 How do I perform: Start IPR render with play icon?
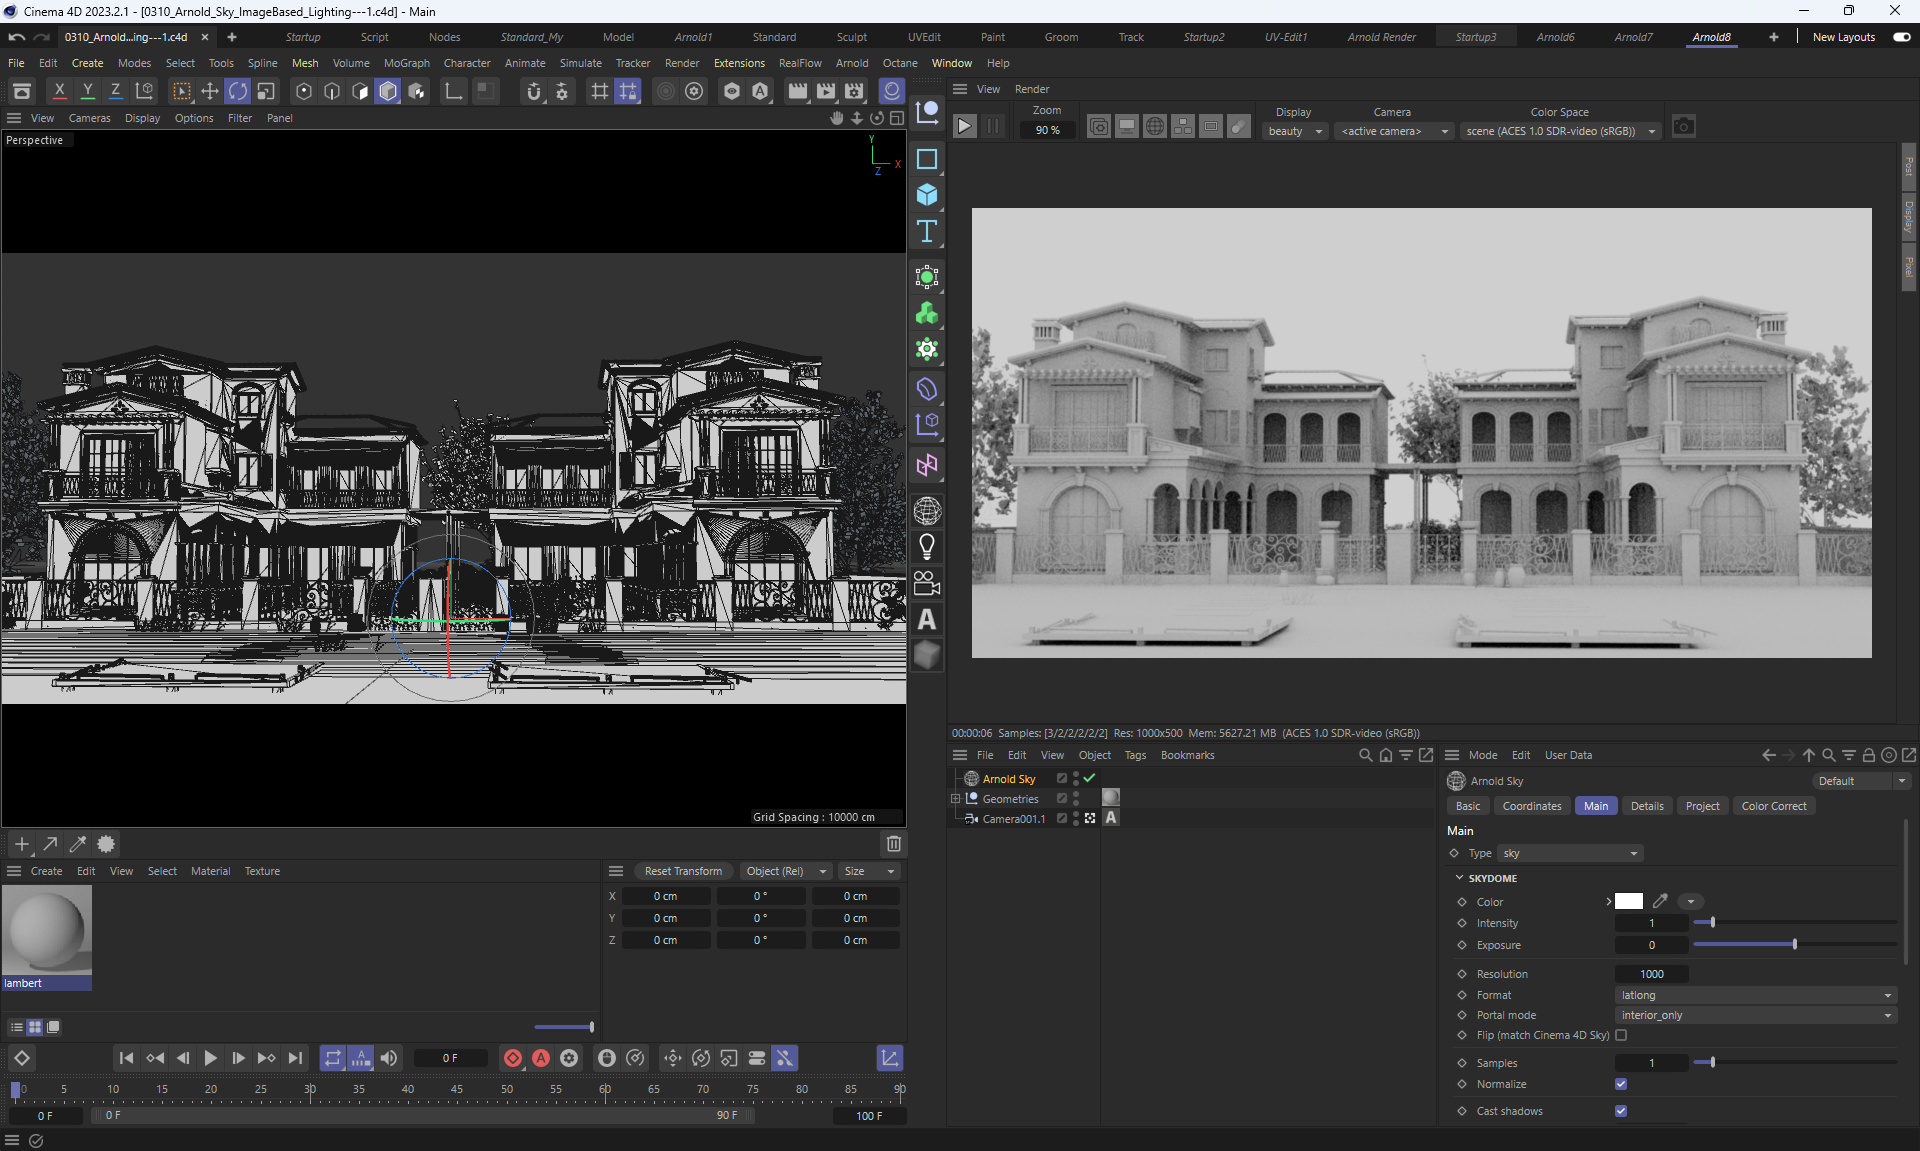pyautogui.click(x=964, y=127)
